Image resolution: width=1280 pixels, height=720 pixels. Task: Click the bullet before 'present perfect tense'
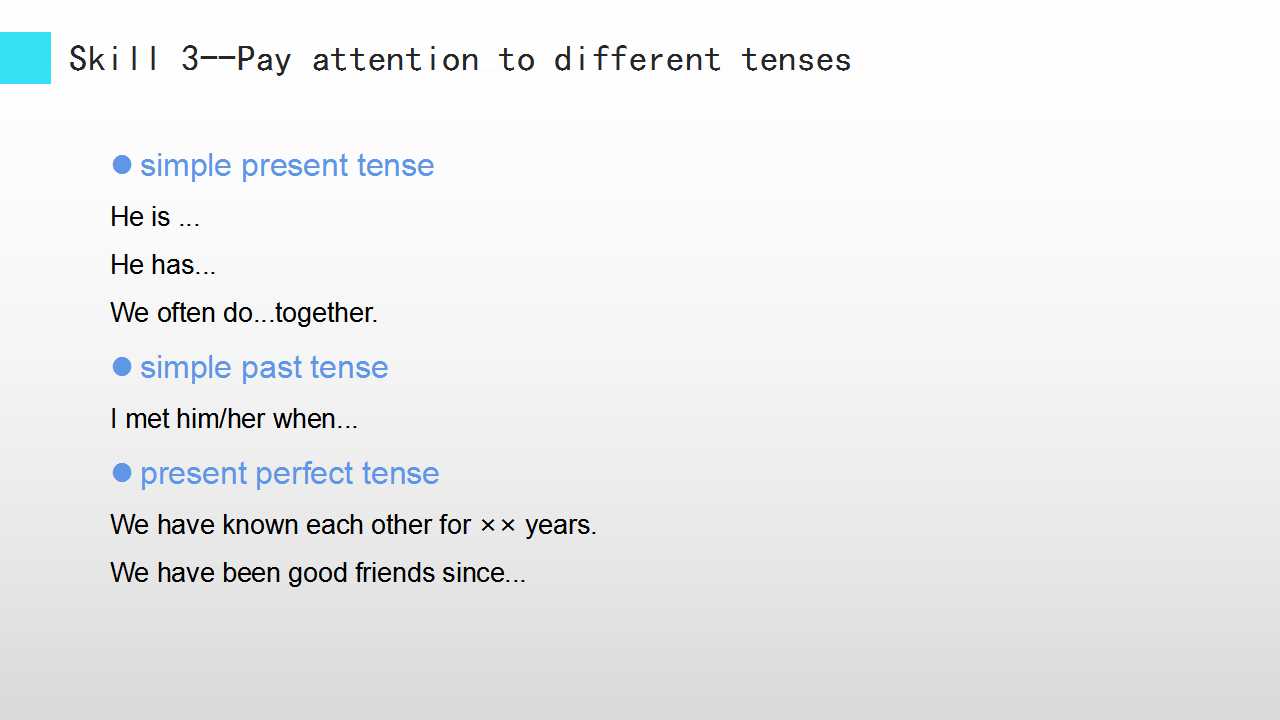click(x=122, y=472)
